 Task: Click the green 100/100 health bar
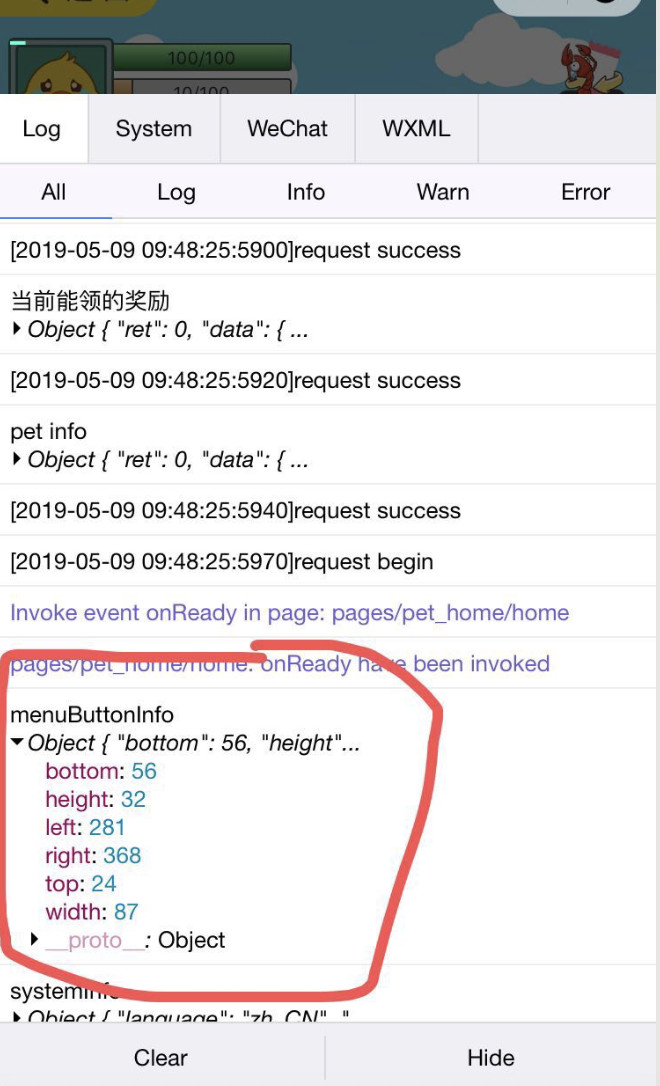coord(202,57)
